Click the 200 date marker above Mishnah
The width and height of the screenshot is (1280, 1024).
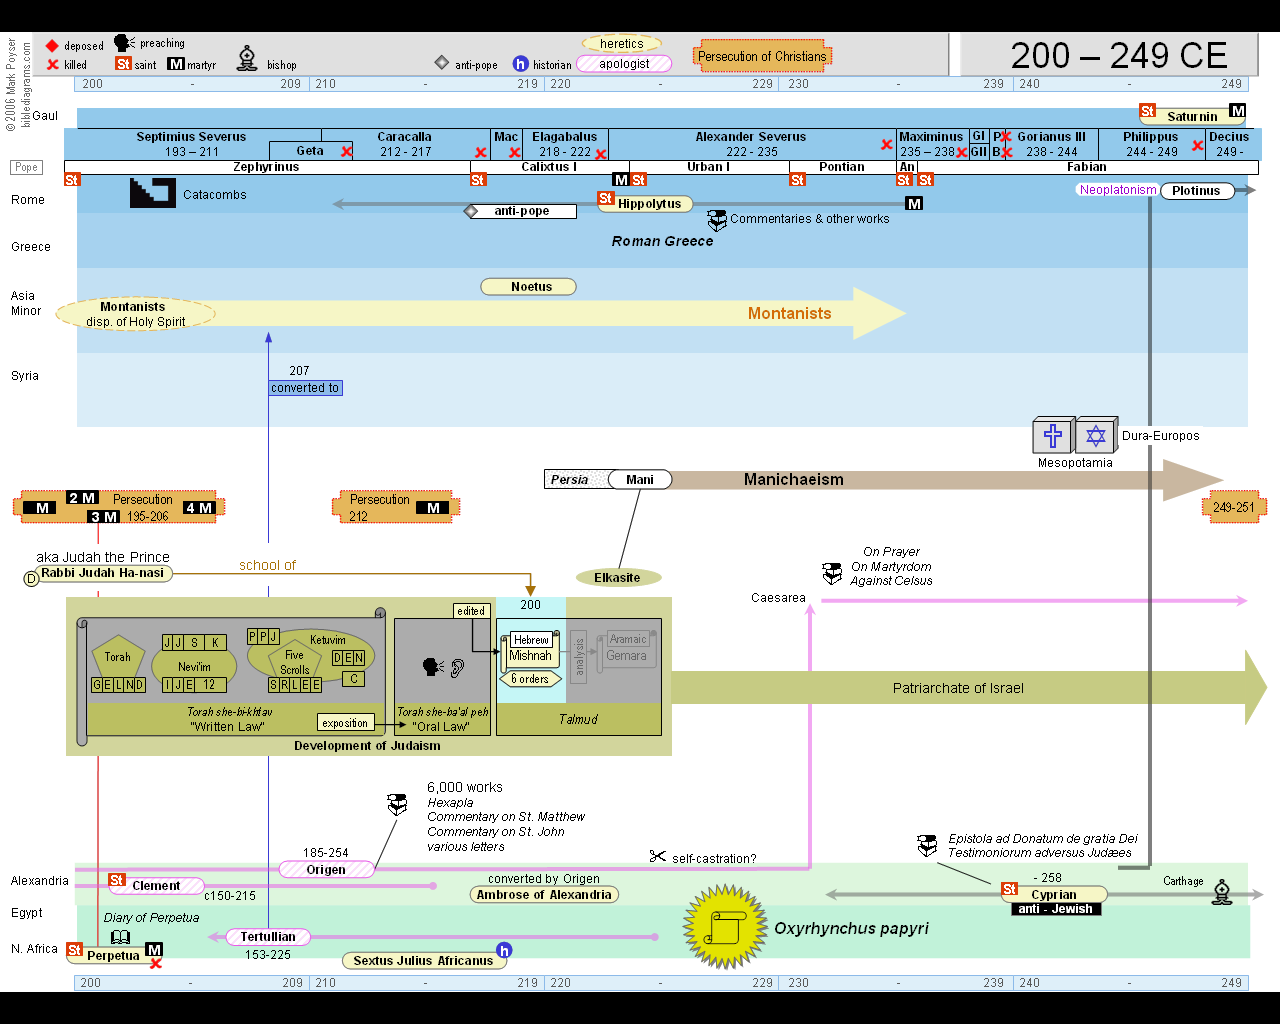531,605
